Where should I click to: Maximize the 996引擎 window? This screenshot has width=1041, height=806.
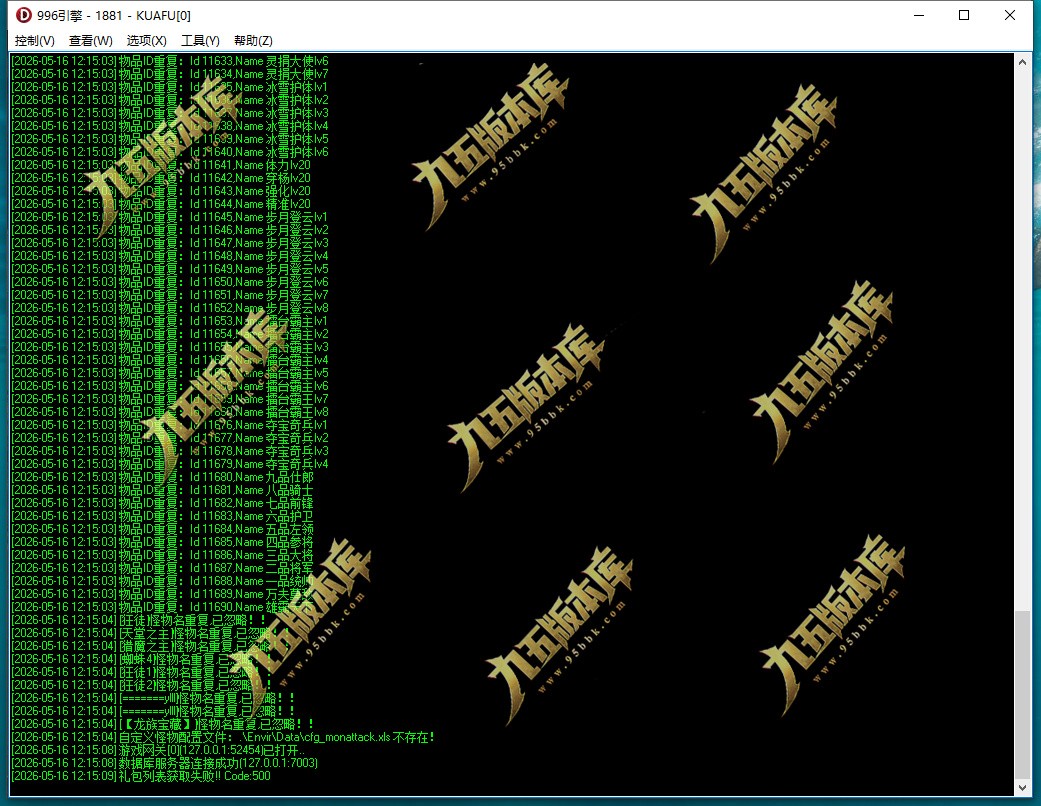tap(964, 15)
